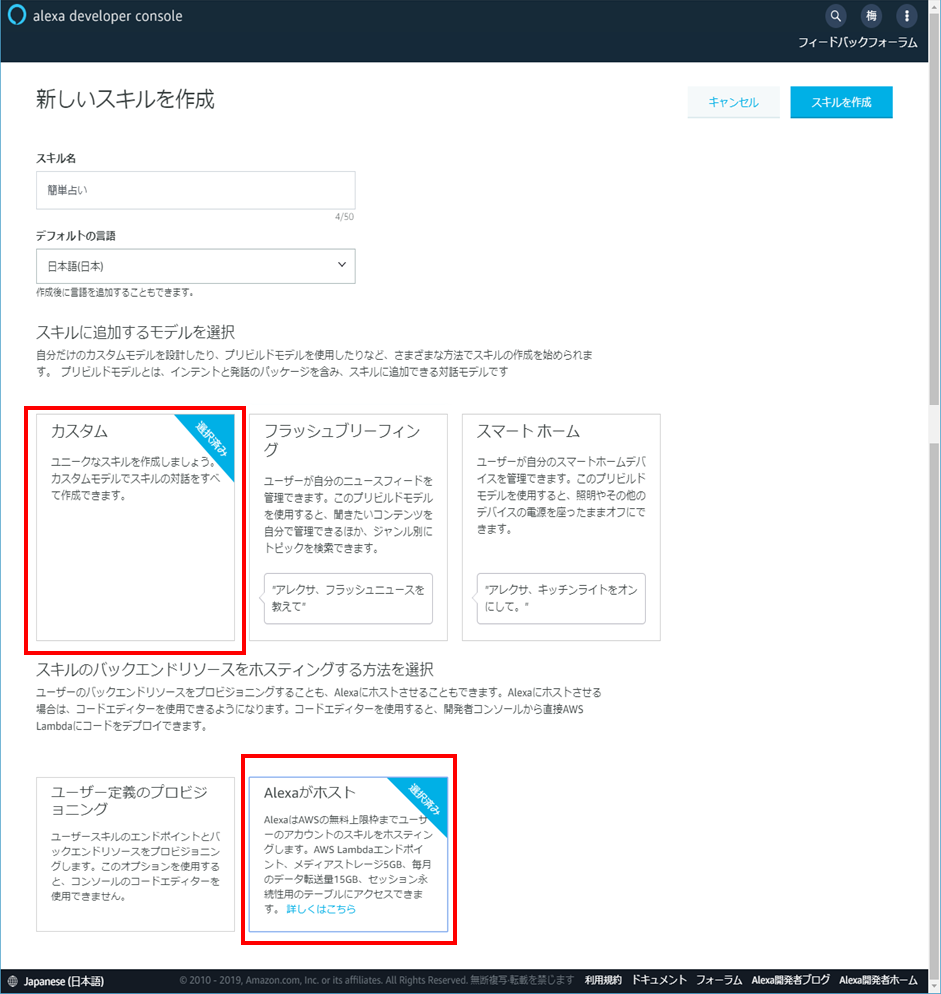Click the アレクサ、フラッシュニュースを教えて example
This screenshot has width=941, height=994.
(348, 598)
